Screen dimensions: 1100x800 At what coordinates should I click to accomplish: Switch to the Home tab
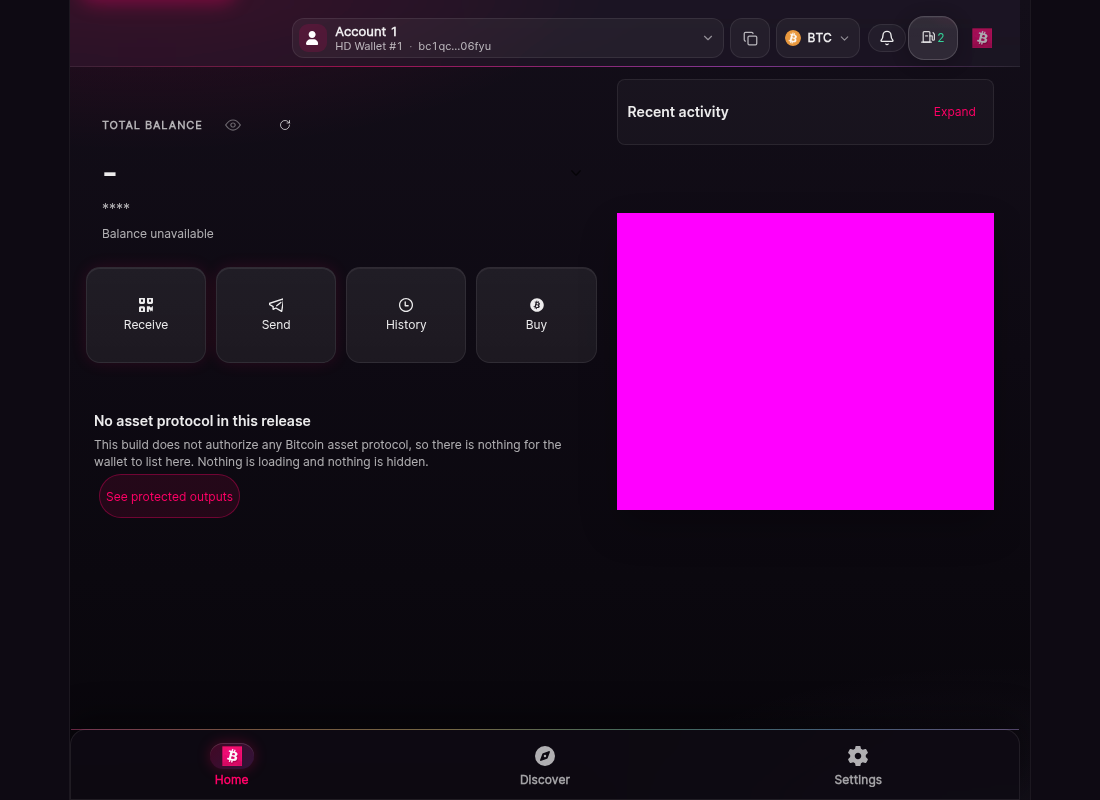click(232, 765)
